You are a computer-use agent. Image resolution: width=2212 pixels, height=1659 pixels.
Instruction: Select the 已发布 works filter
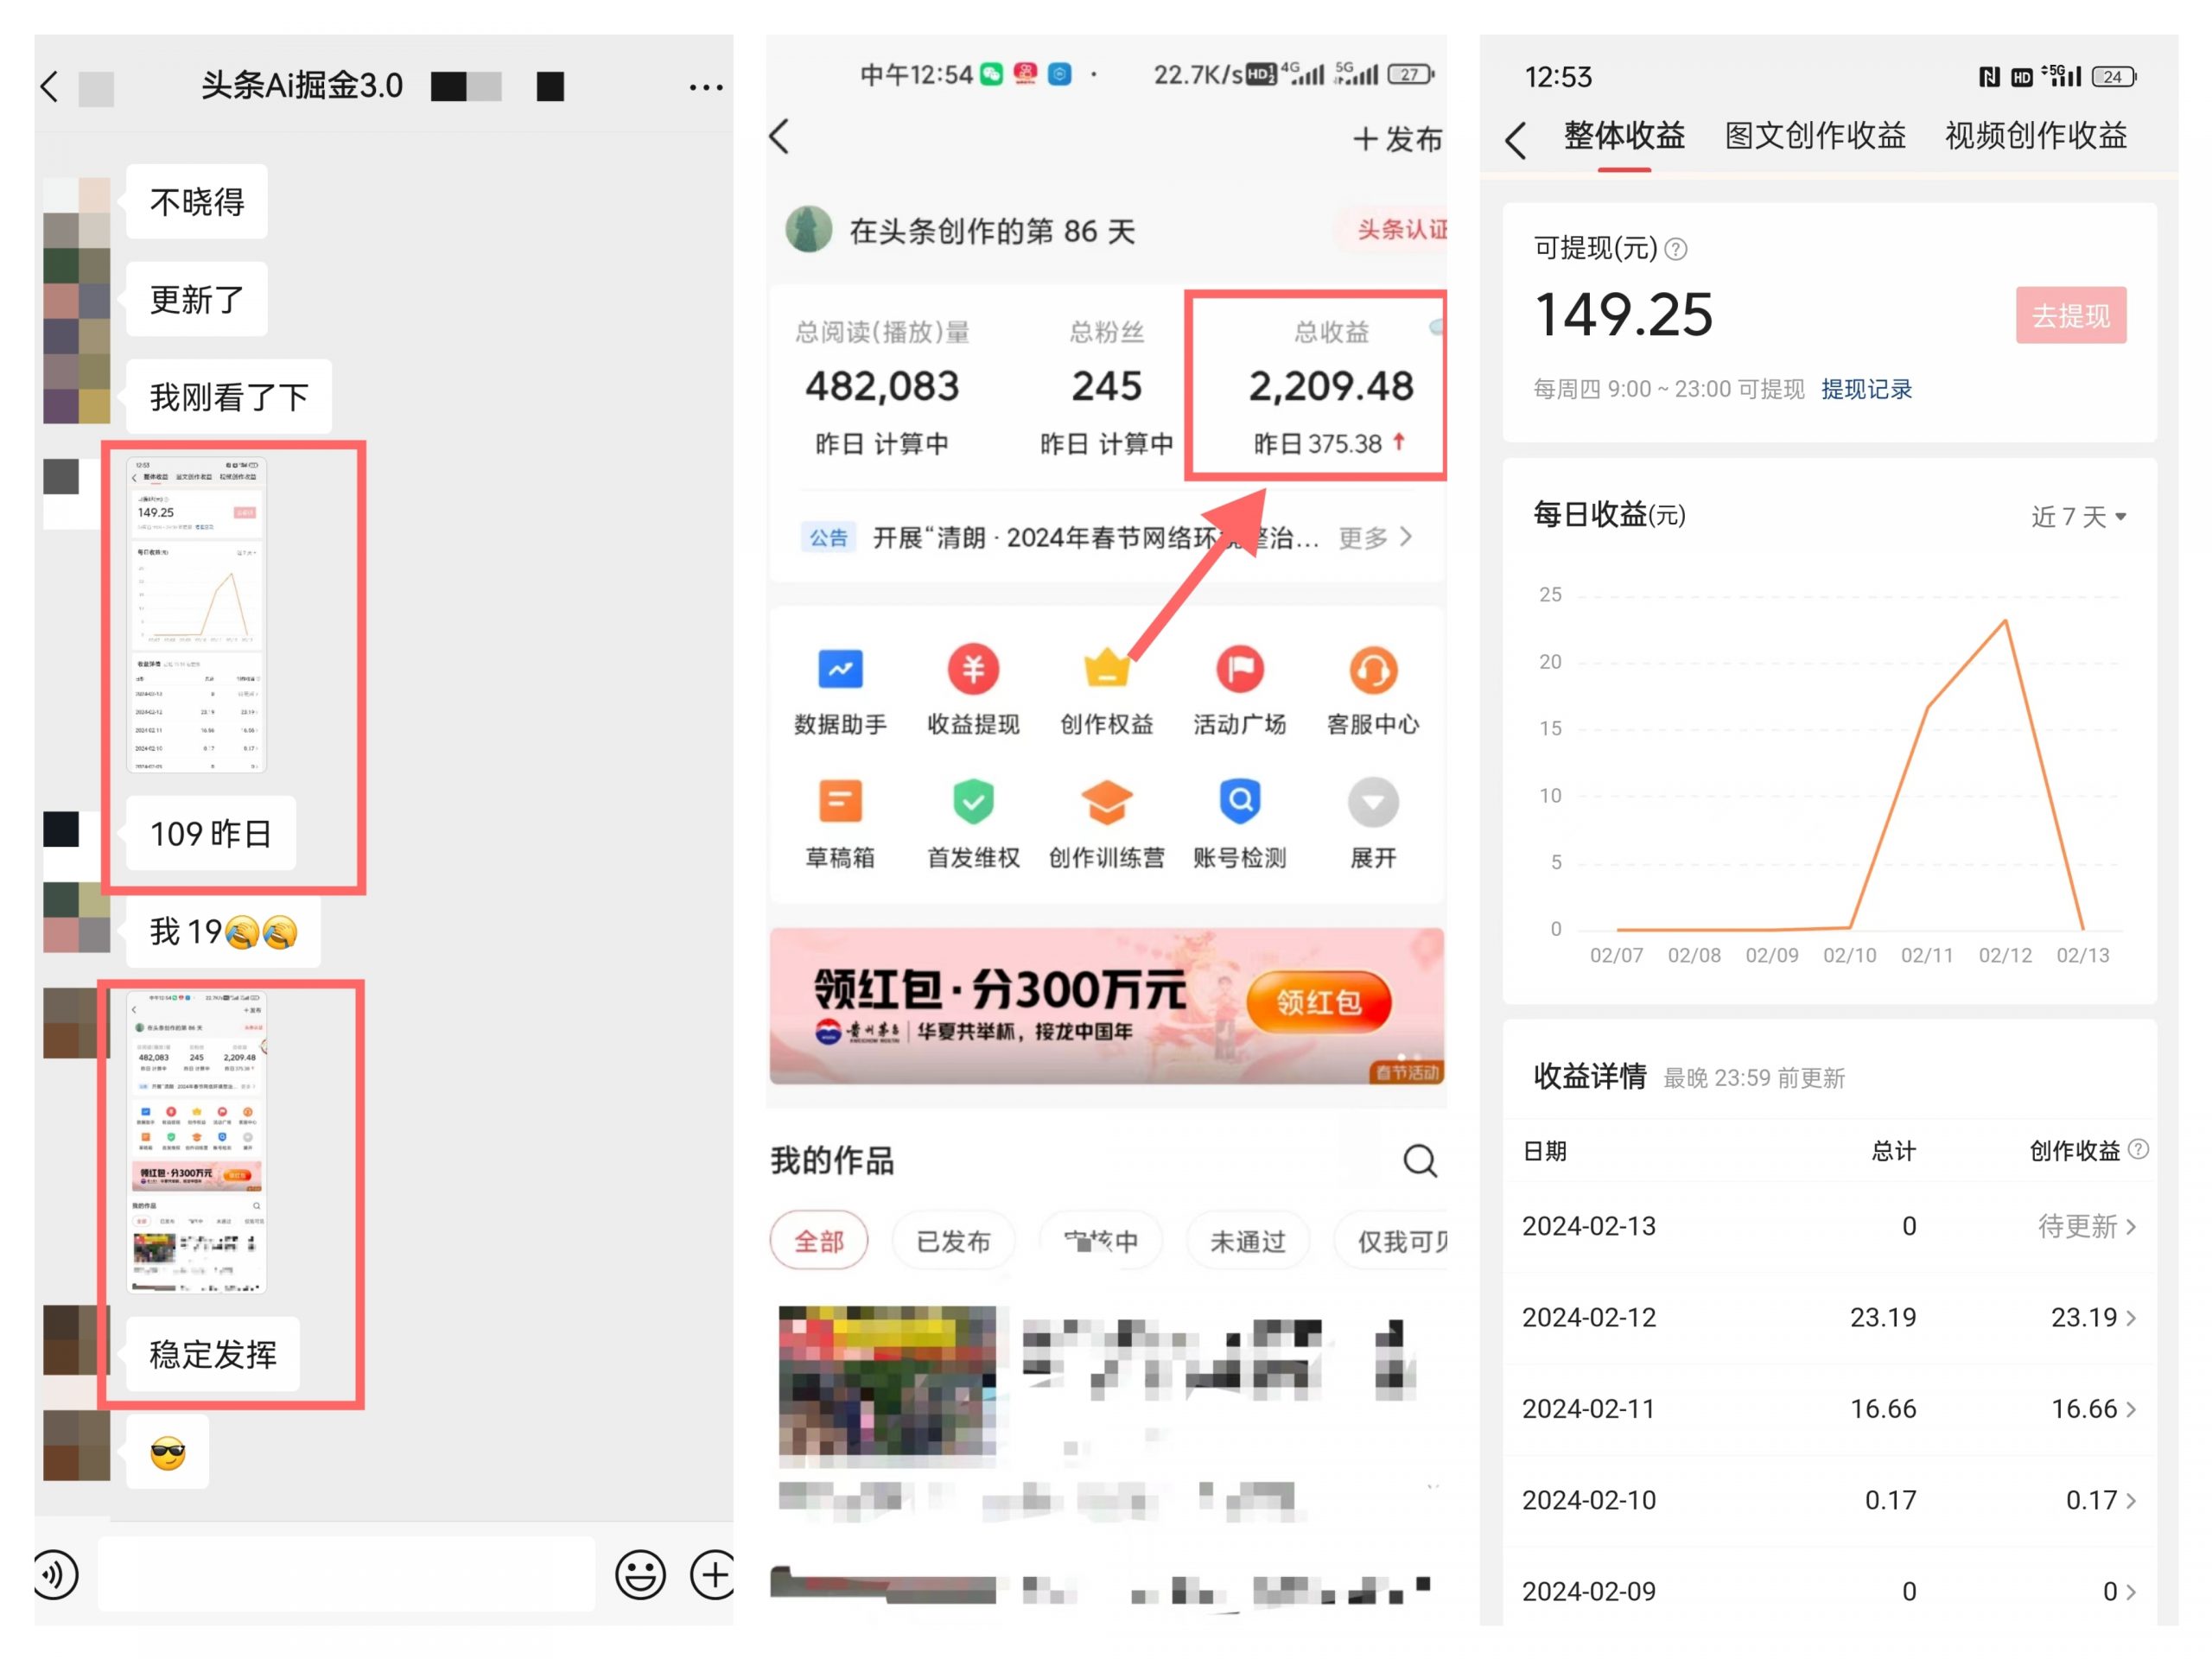[953, 1241]
